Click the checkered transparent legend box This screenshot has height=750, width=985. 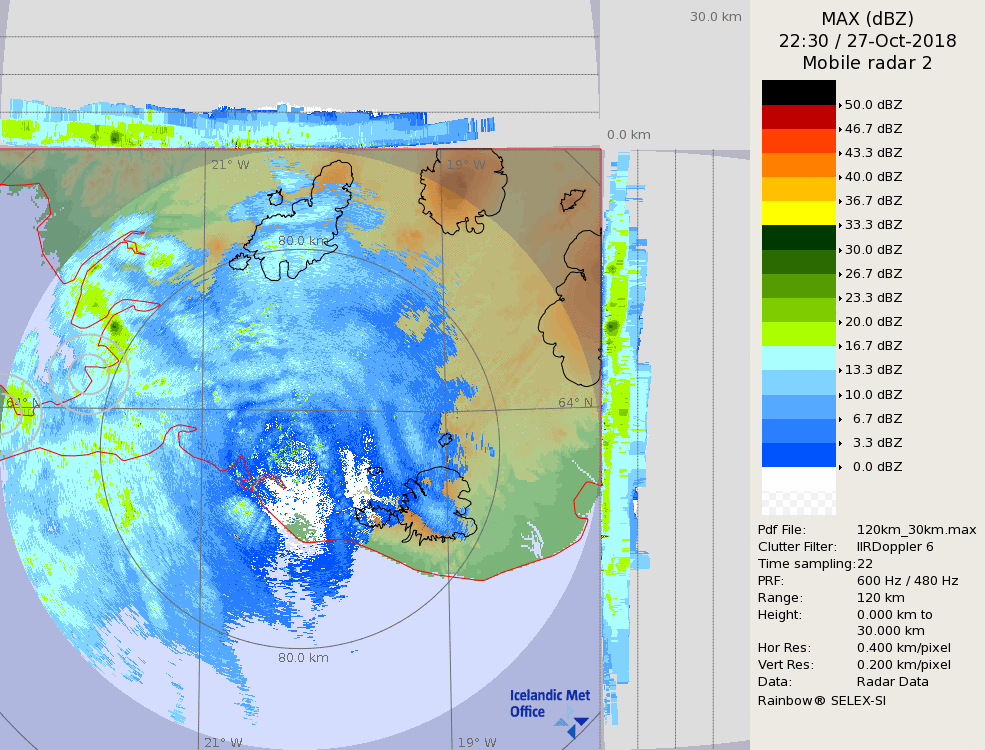tap(798, 491)
